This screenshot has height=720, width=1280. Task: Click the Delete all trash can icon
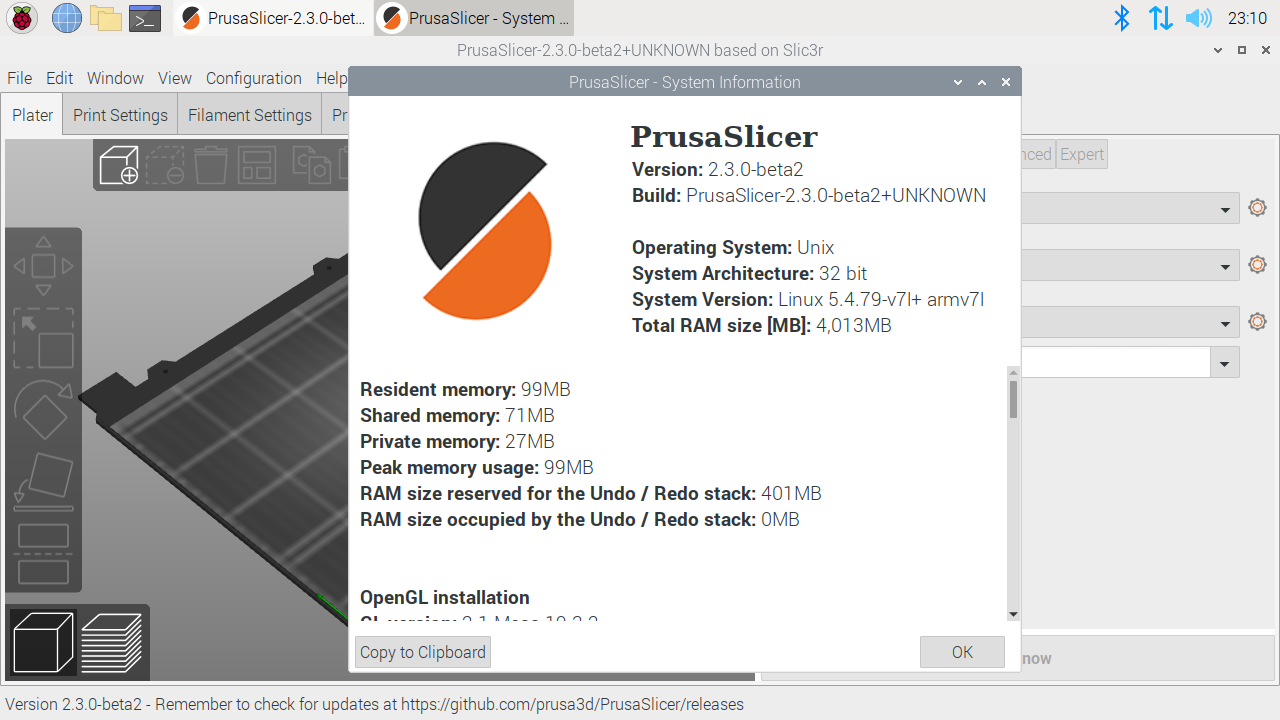211,165
